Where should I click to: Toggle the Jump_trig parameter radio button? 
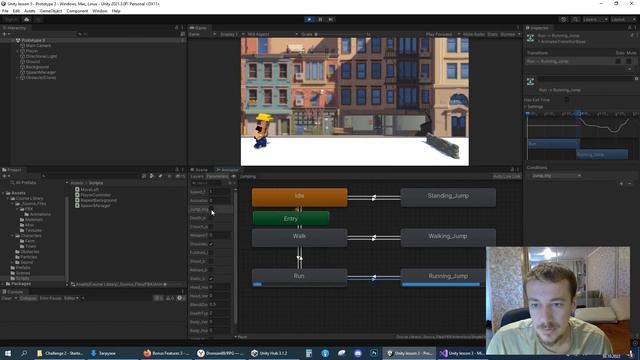click(x=211, y=209)
